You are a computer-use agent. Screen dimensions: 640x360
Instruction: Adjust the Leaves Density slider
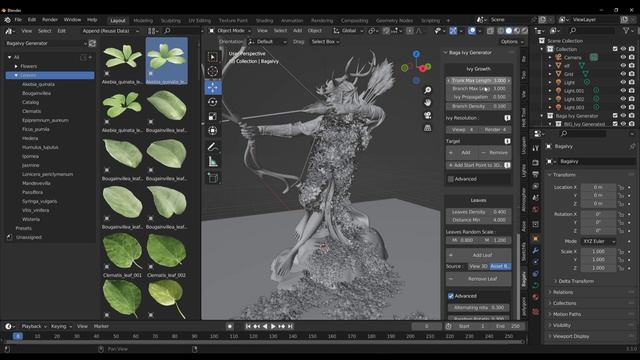478,212
